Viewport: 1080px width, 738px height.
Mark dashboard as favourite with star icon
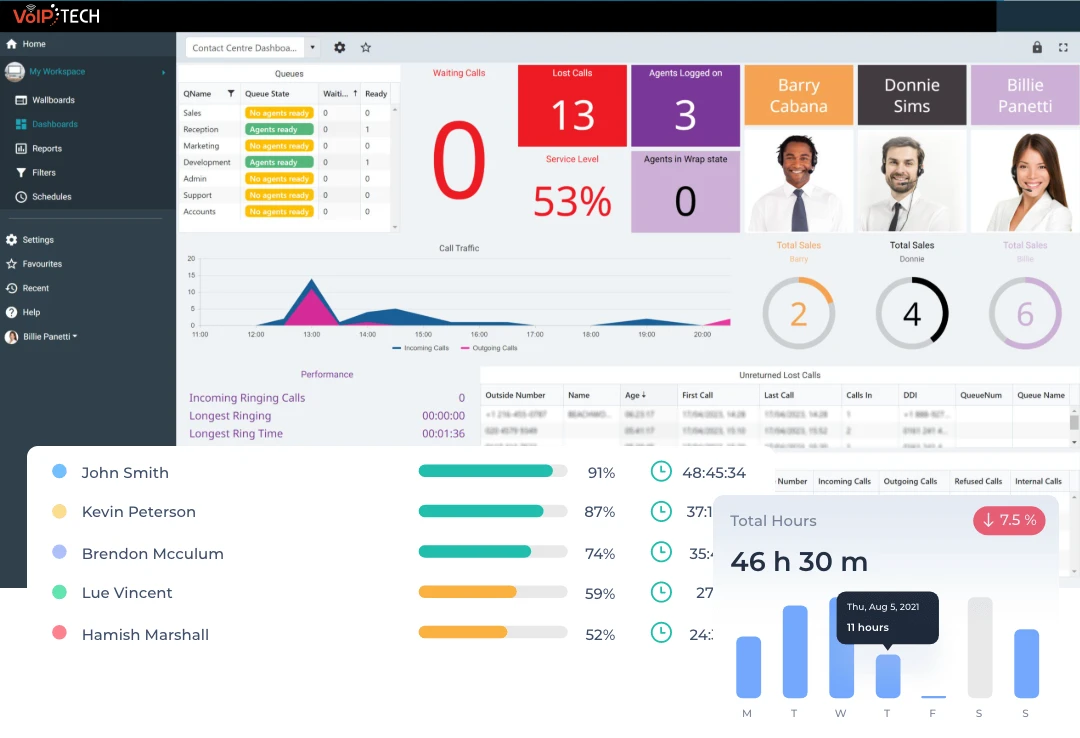pyautogui.click(x=366, y=48)
